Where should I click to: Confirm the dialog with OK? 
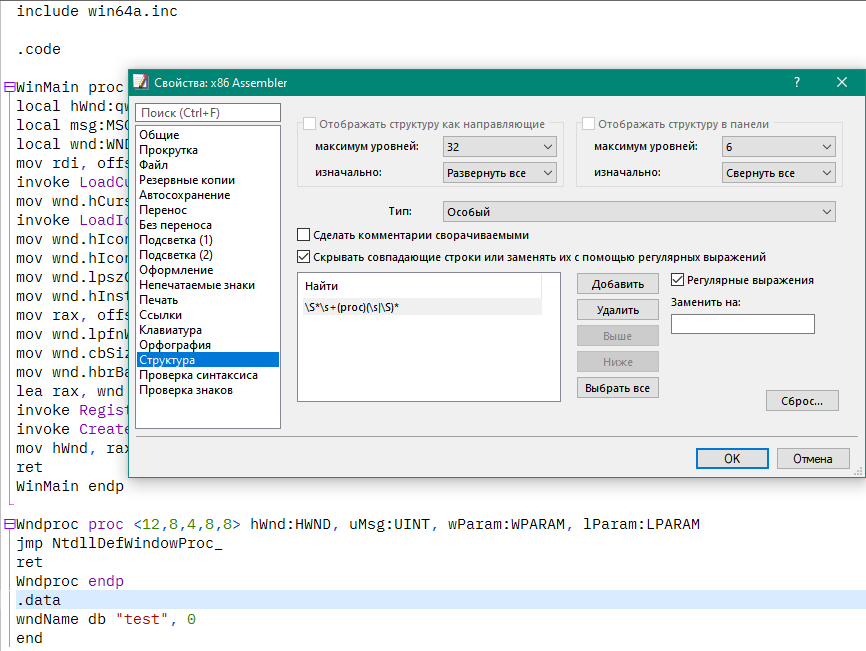[x=732, y=459]
